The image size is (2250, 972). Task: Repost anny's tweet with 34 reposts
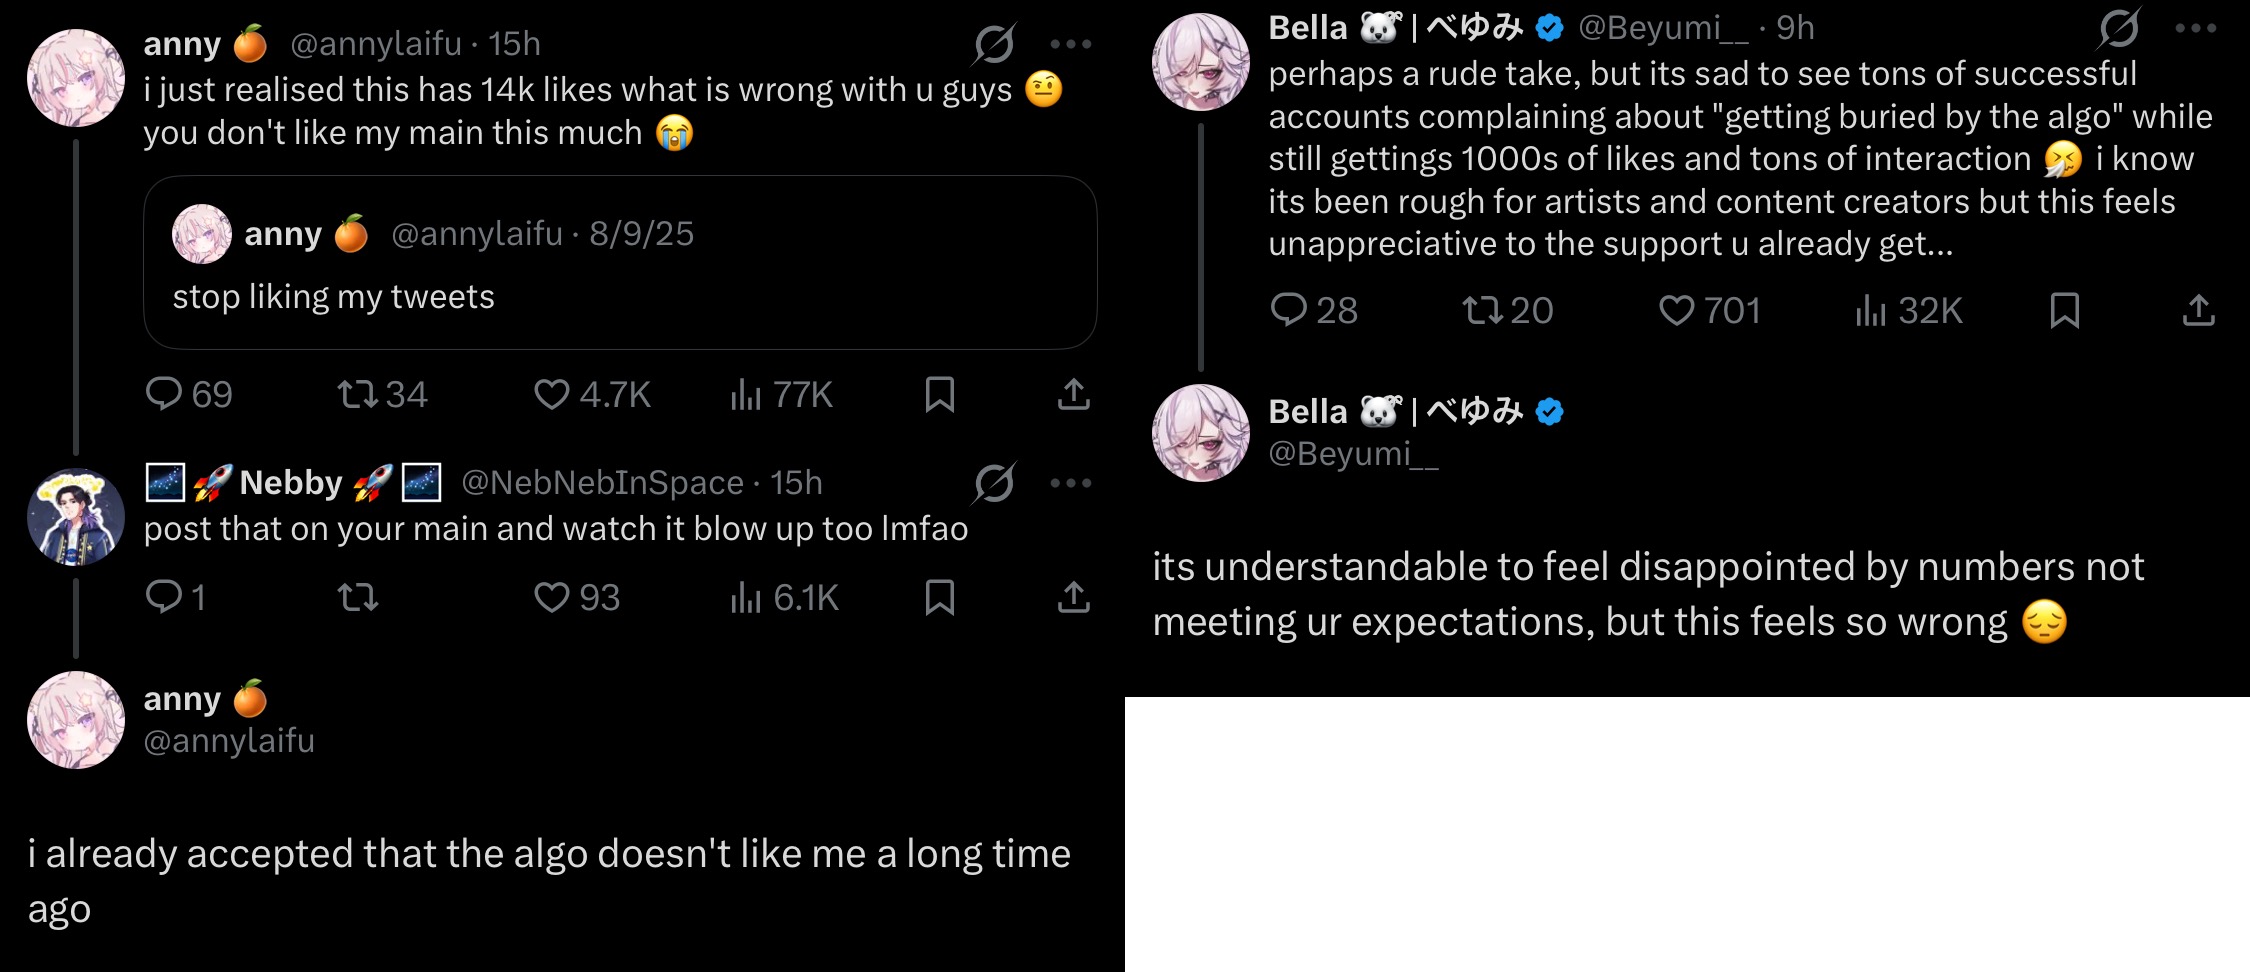tap(358, 395)
